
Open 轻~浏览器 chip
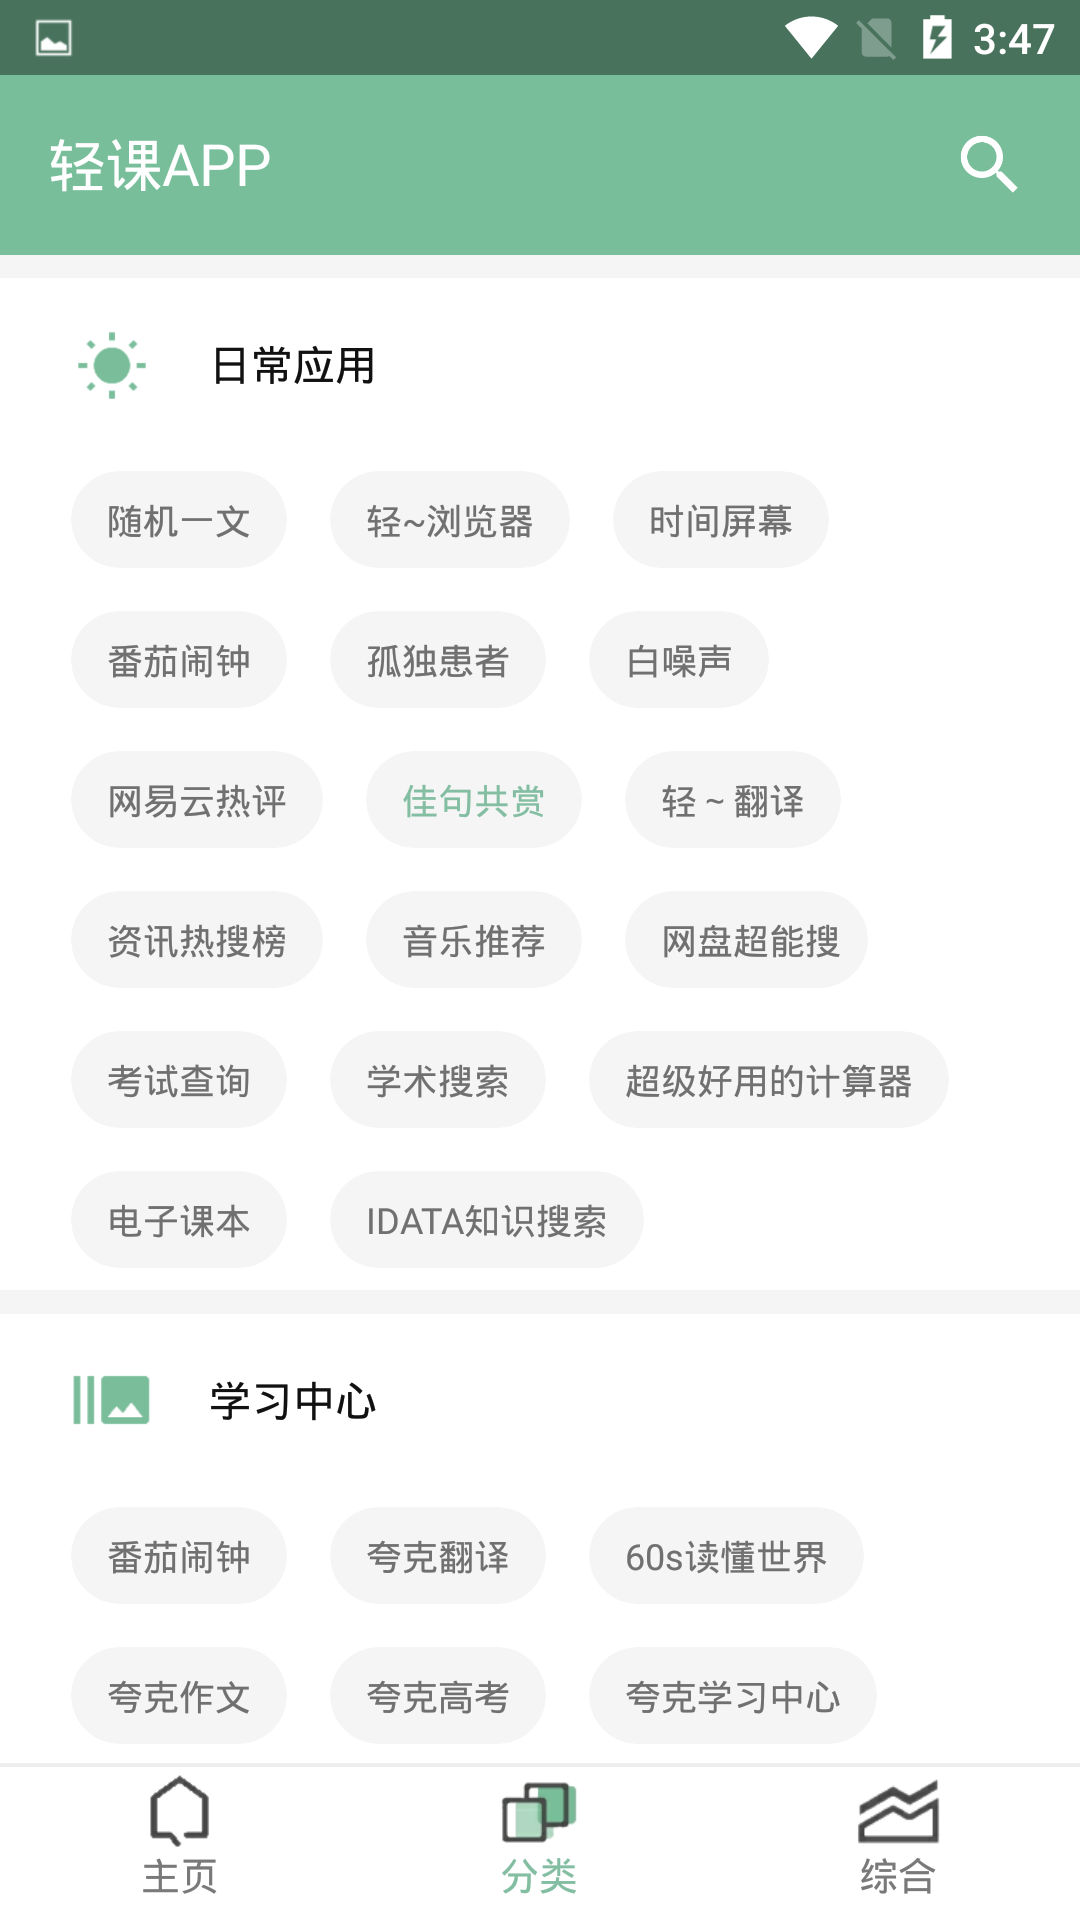point(450,520)
